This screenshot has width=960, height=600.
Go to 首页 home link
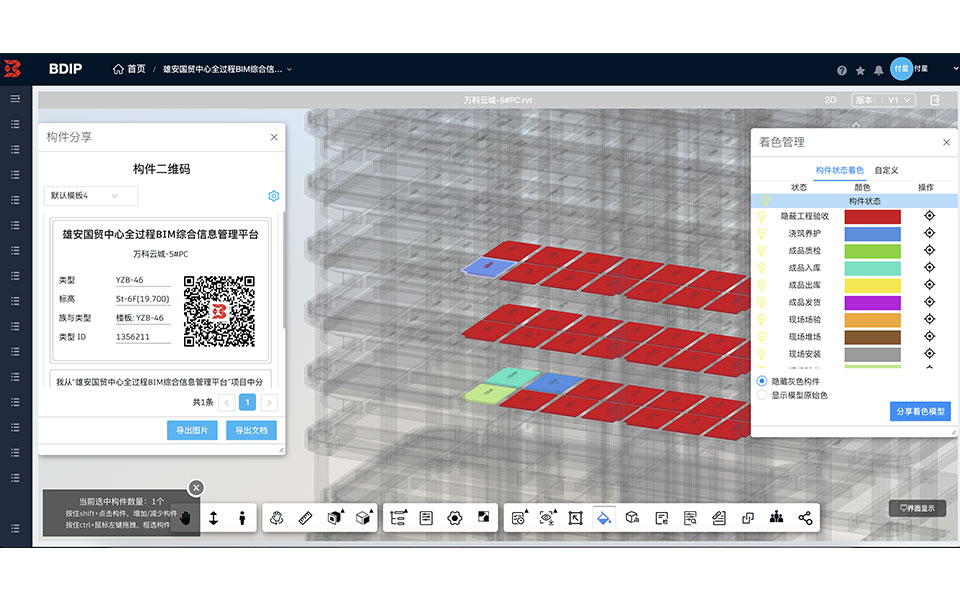(x=129, y=69)
